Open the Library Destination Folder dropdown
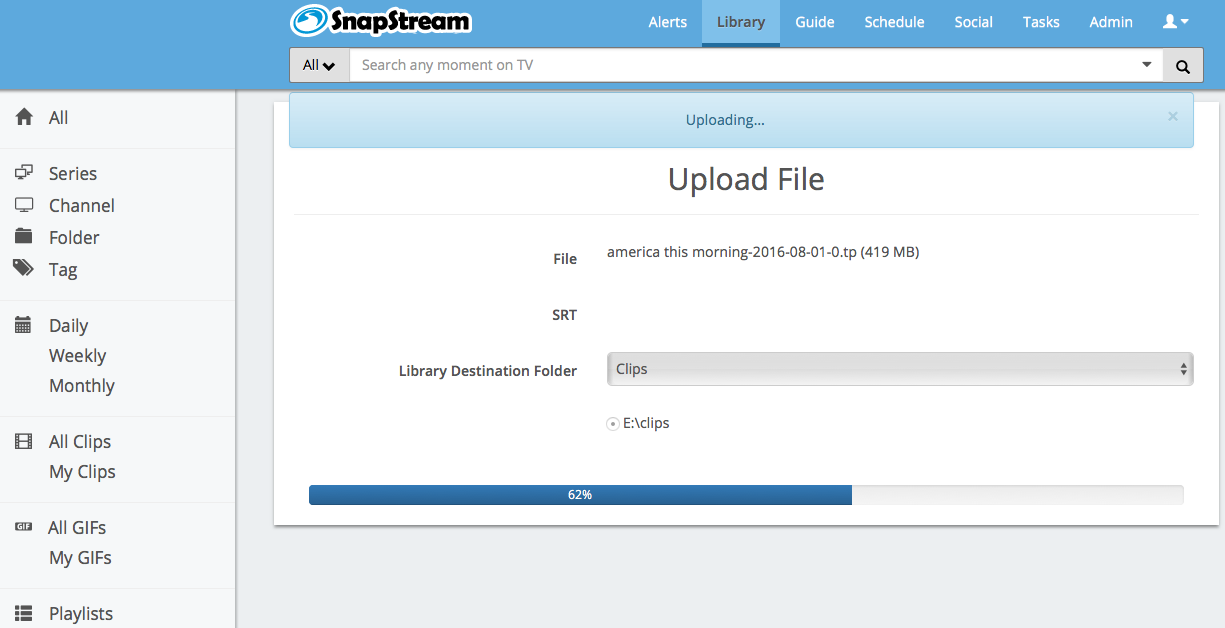 (x=900, y=369)
